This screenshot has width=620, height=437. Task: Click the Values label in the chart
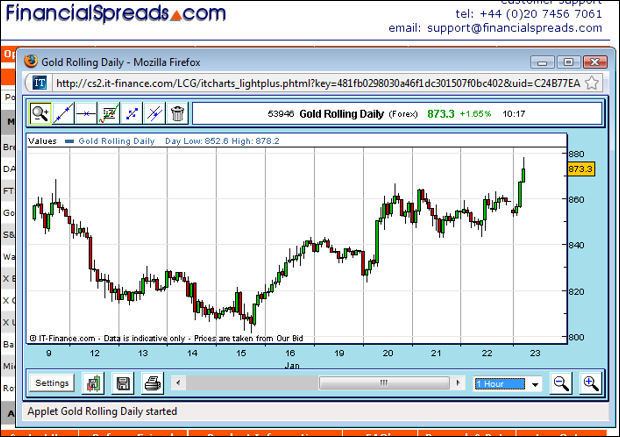[x=43, y=141]
